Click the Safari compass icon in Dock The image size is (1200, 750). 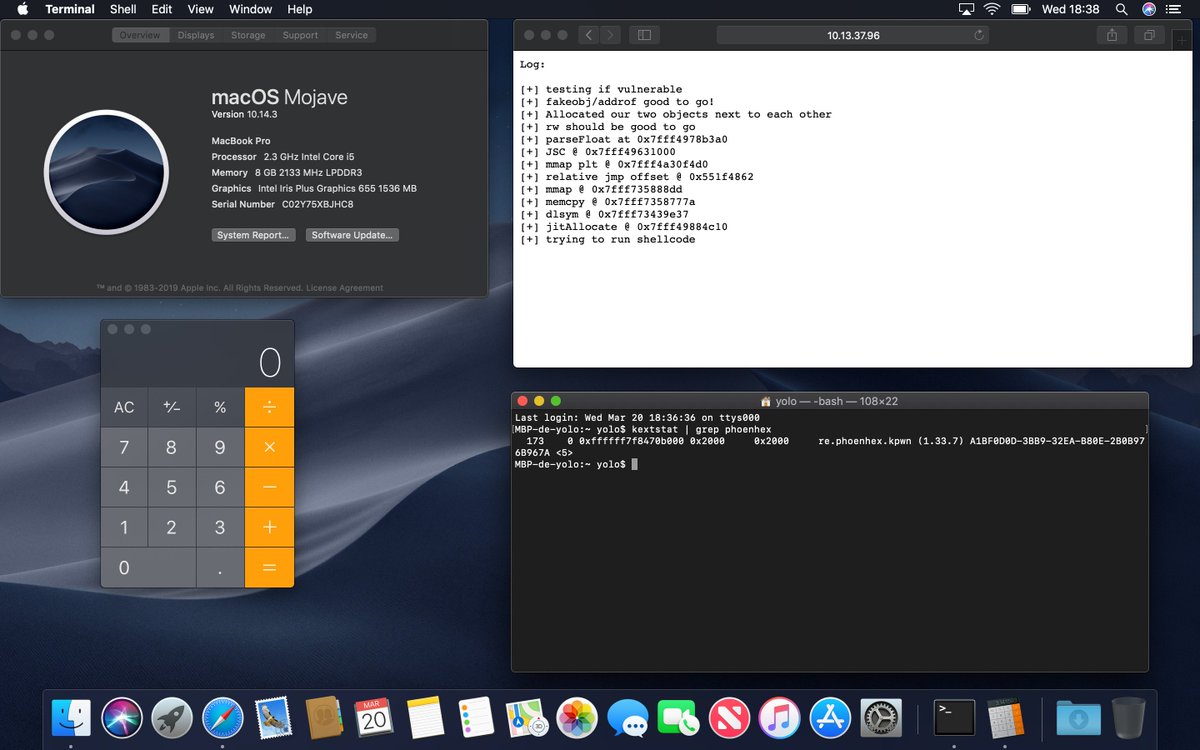(x=222, y=717)
